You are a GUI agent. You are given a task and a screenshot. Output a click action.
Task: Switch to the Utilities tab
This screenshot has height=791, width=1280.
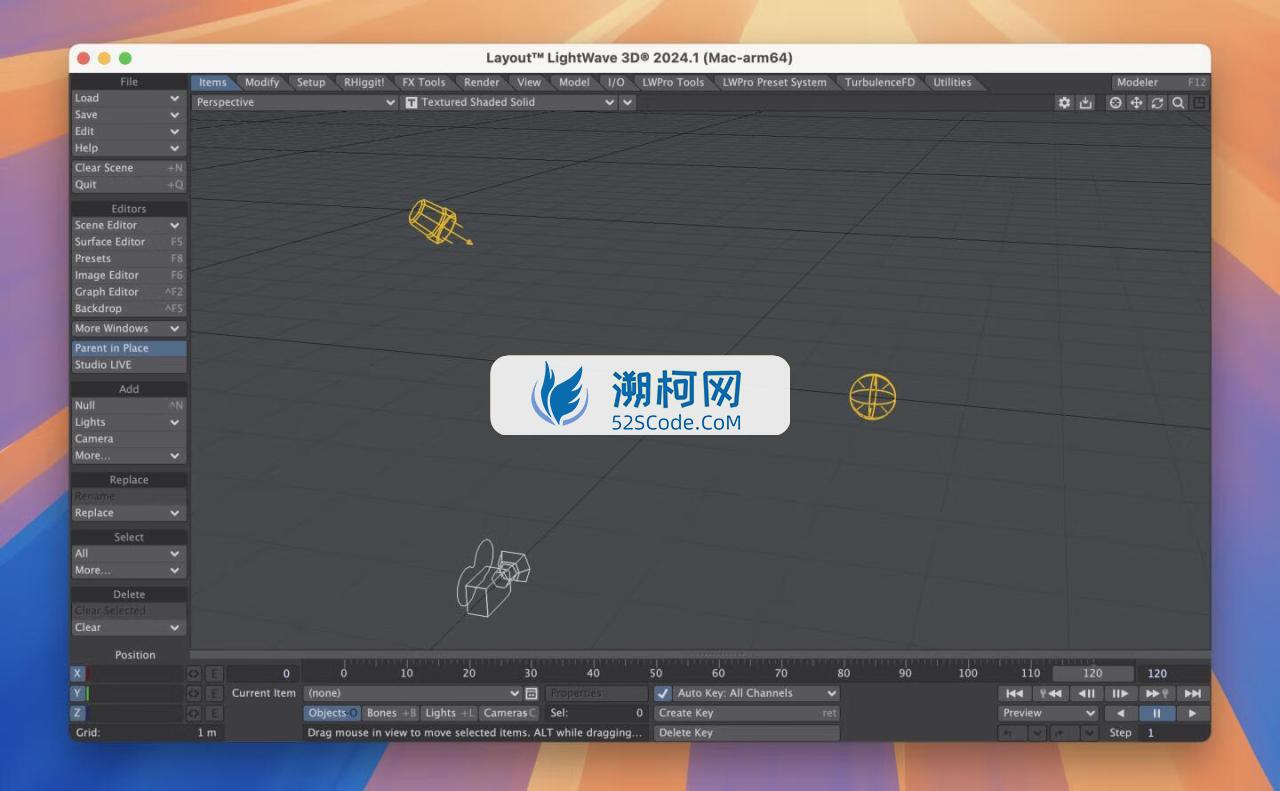tap(952, 82)
